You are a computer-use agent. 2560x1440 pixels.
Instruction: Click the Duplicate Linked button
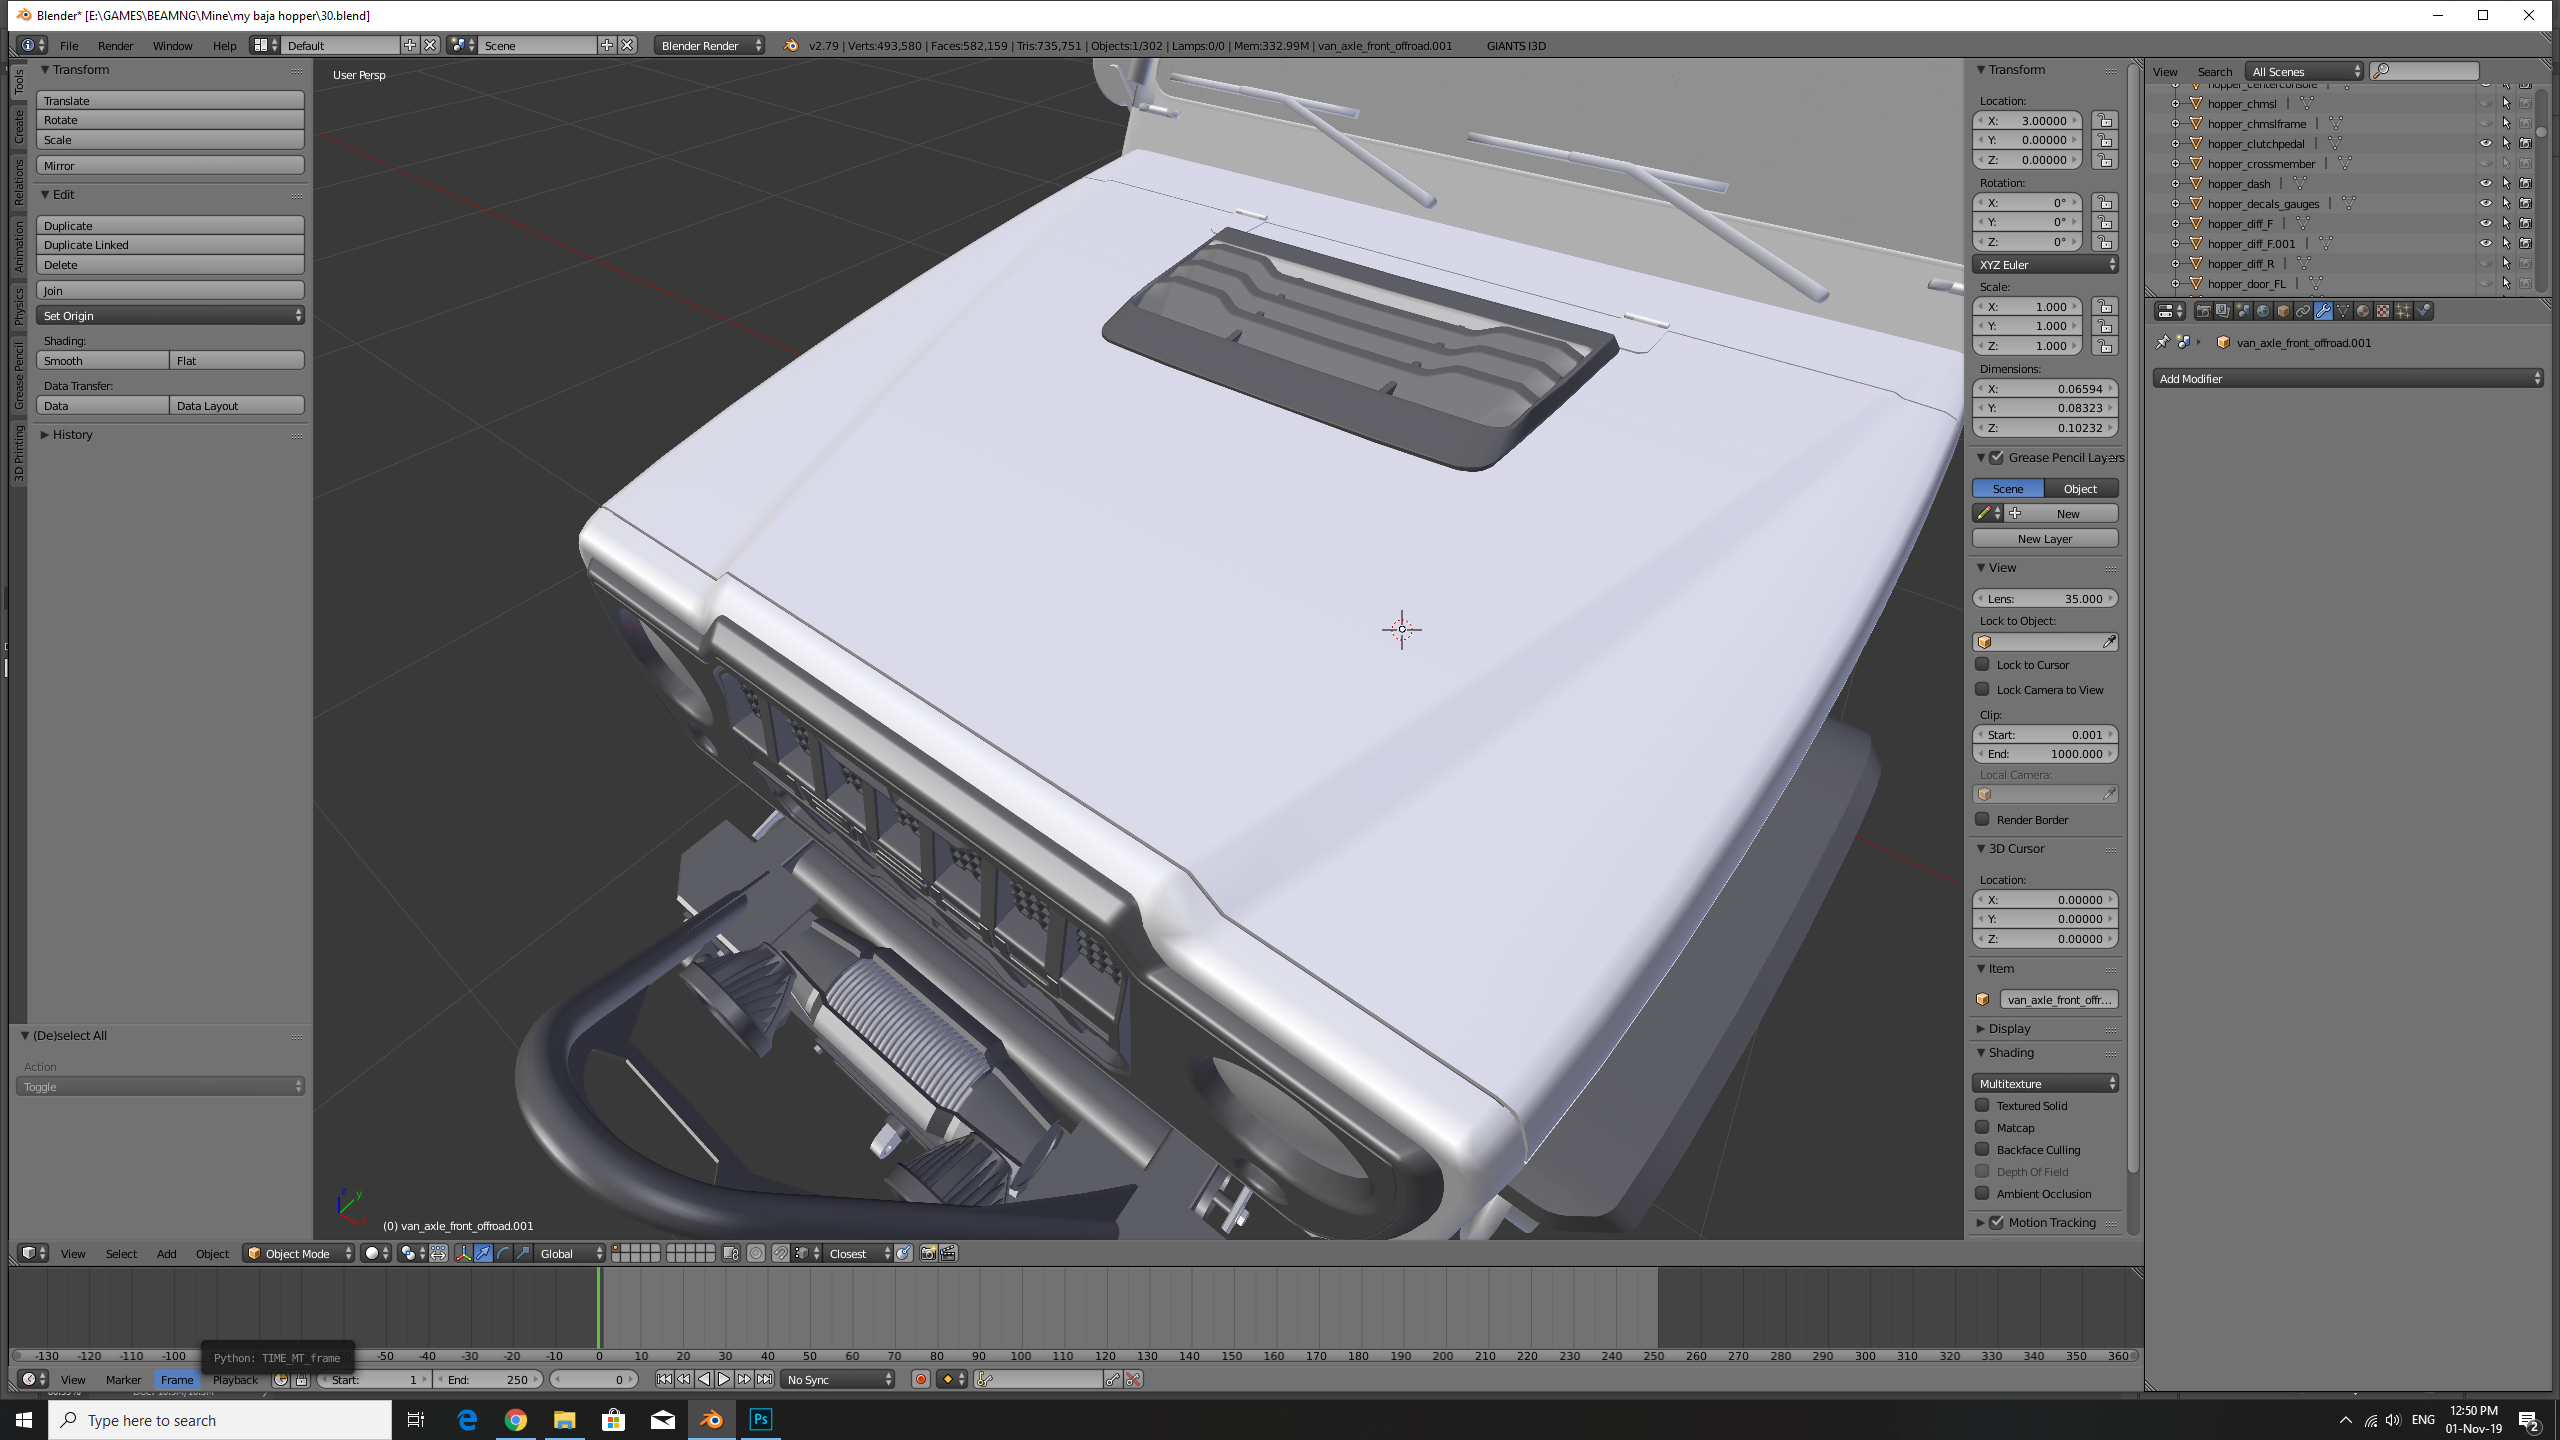[170, 245]
